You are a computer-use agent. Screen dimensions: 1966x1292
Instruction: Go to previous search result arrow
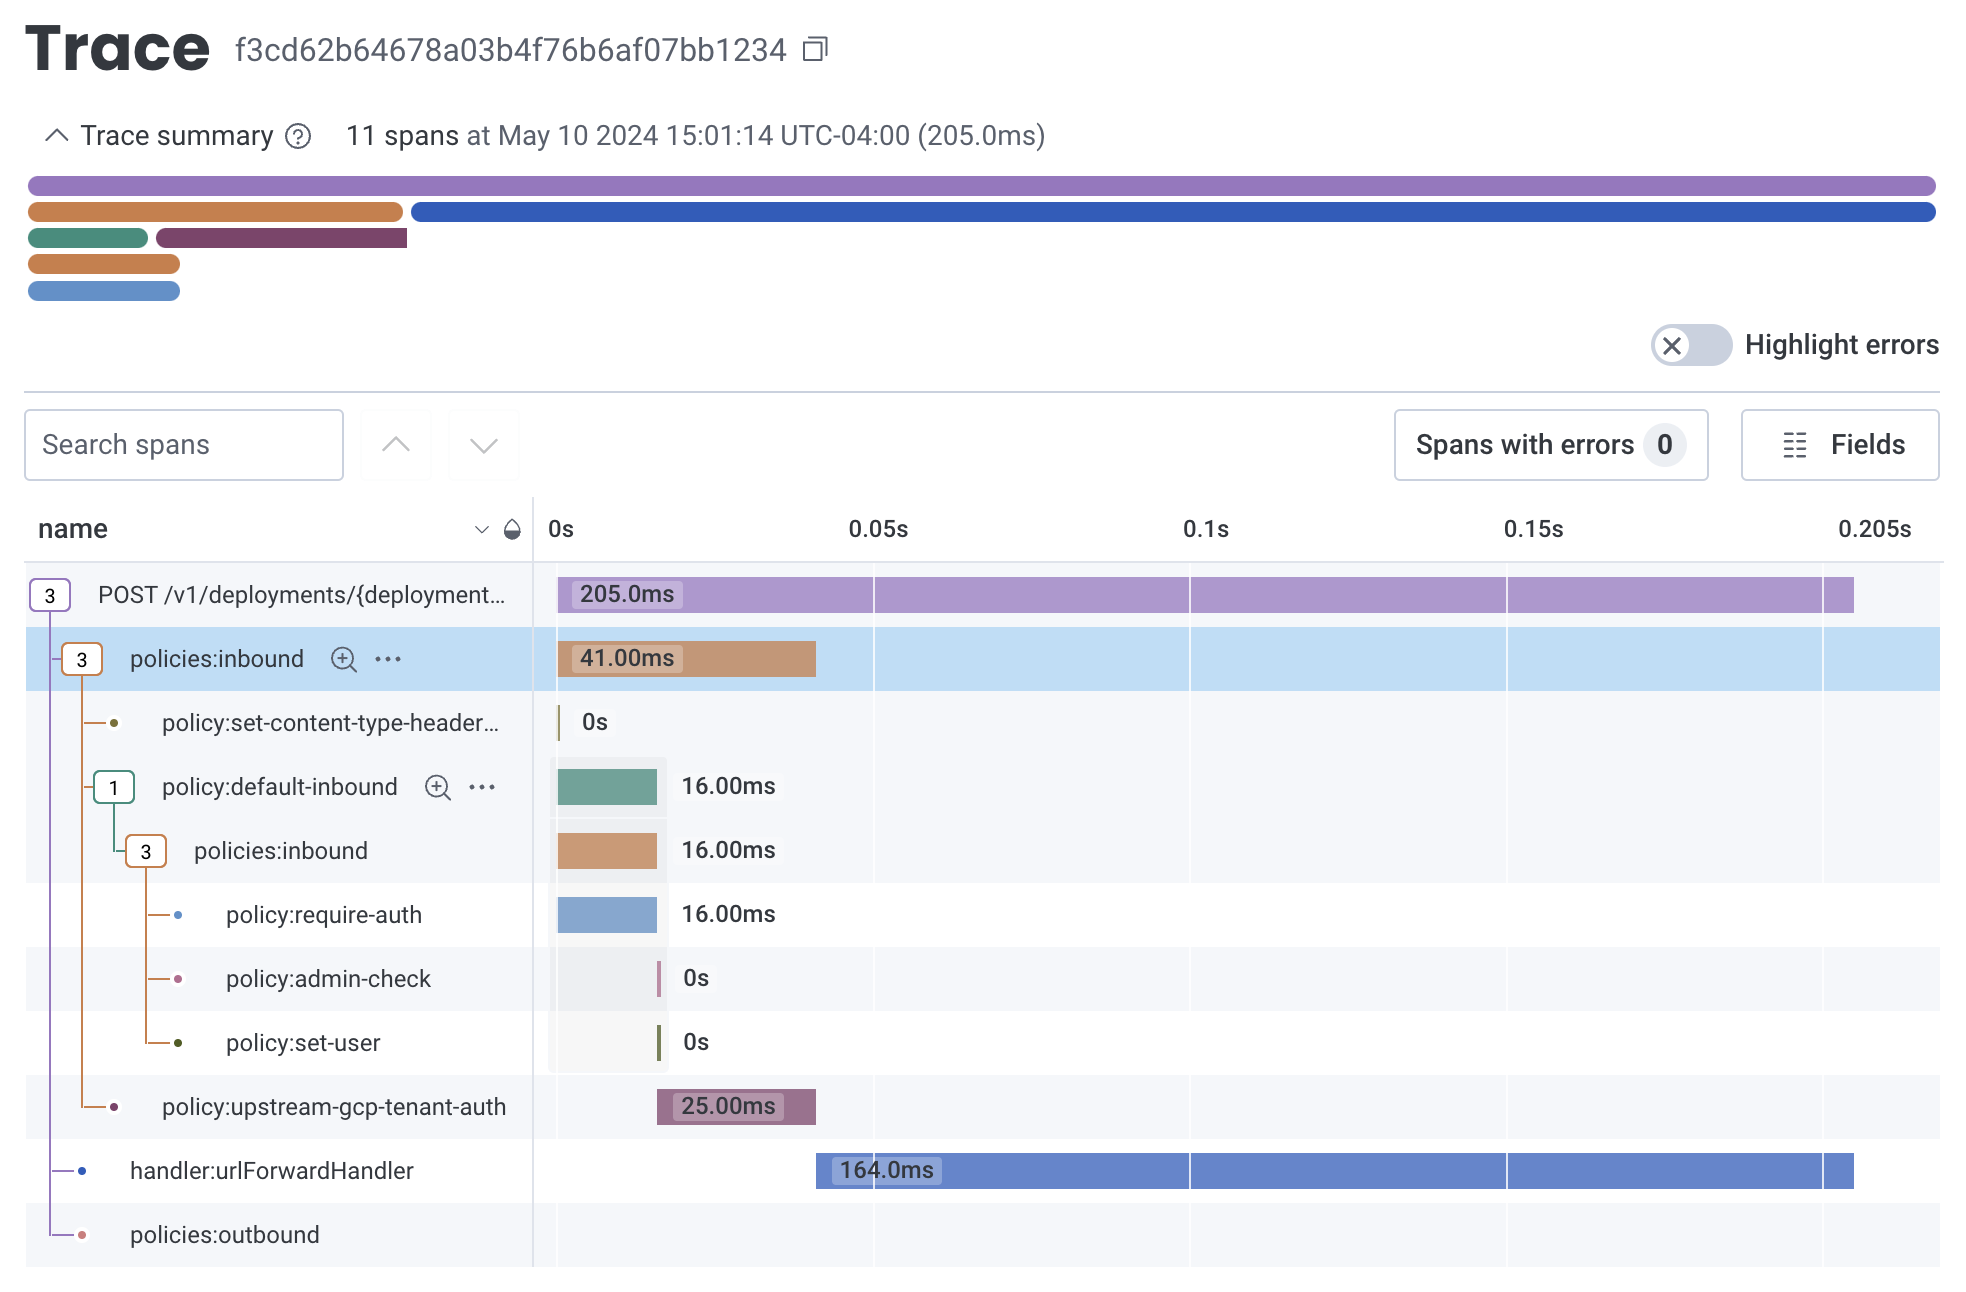point(396,445)
